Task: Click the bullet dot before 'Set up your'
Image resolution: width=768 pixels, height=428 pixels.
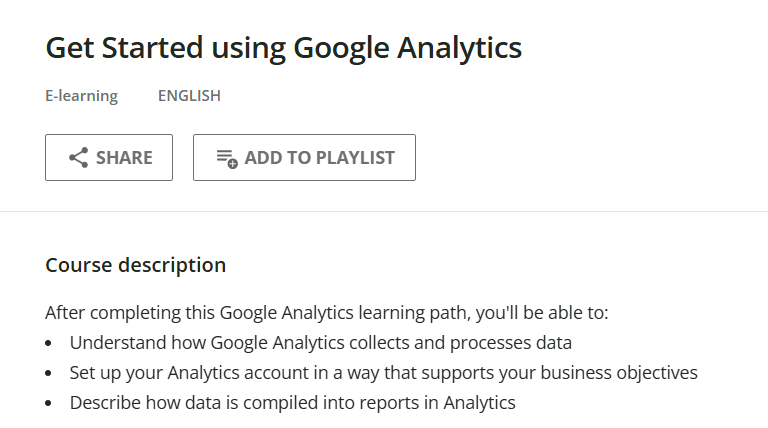Action: [50, 374]
